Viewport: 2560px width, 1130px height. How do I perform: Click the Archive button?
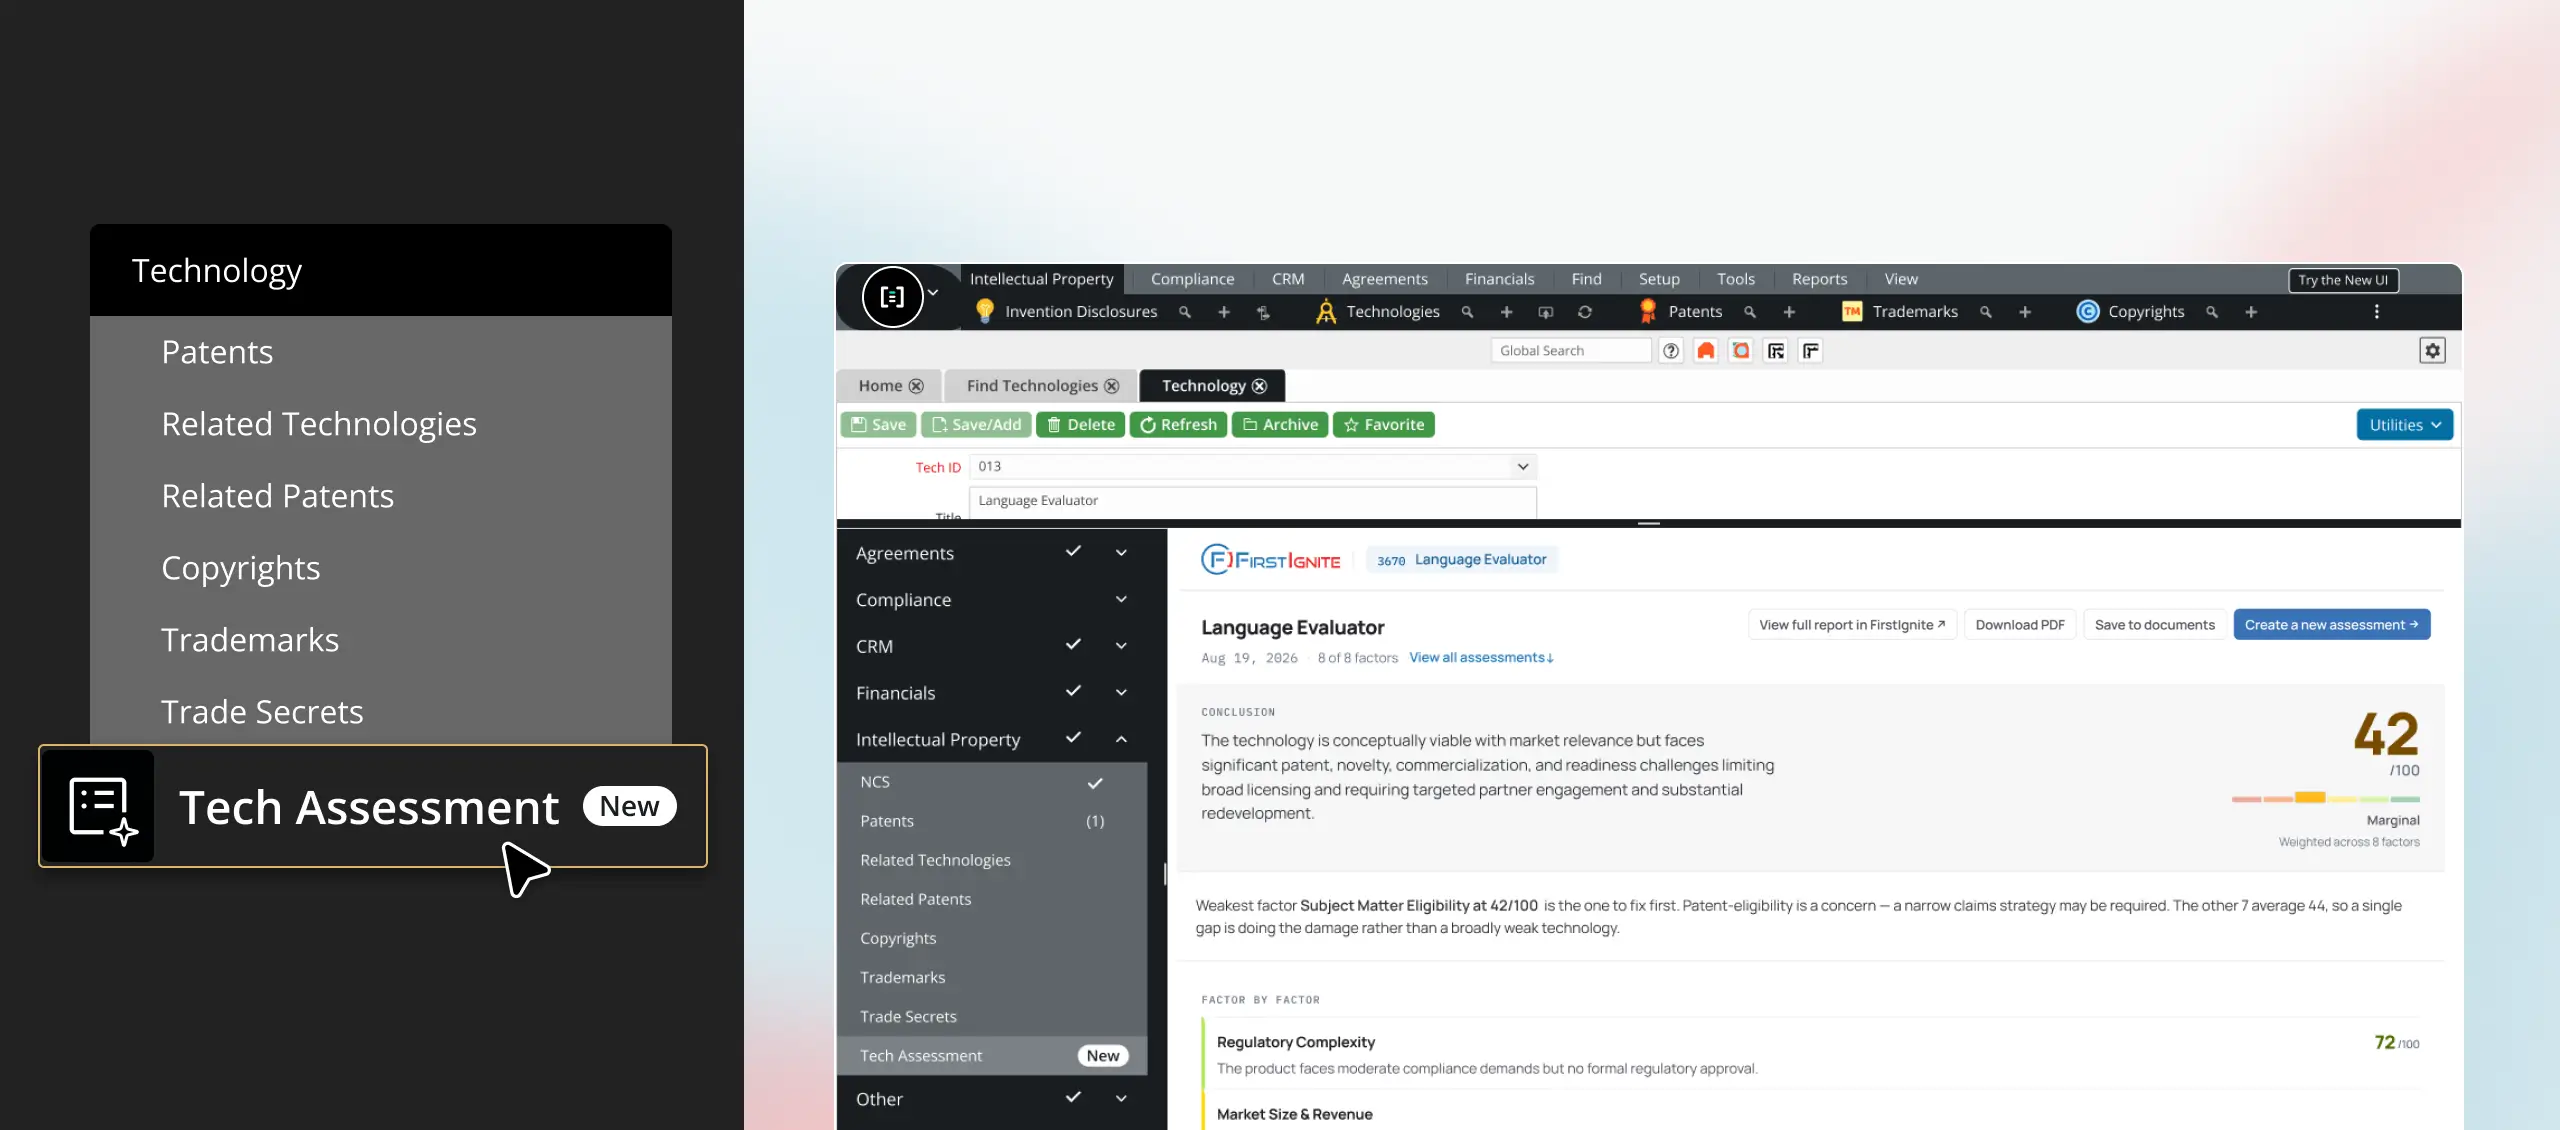coord(1280,425)
